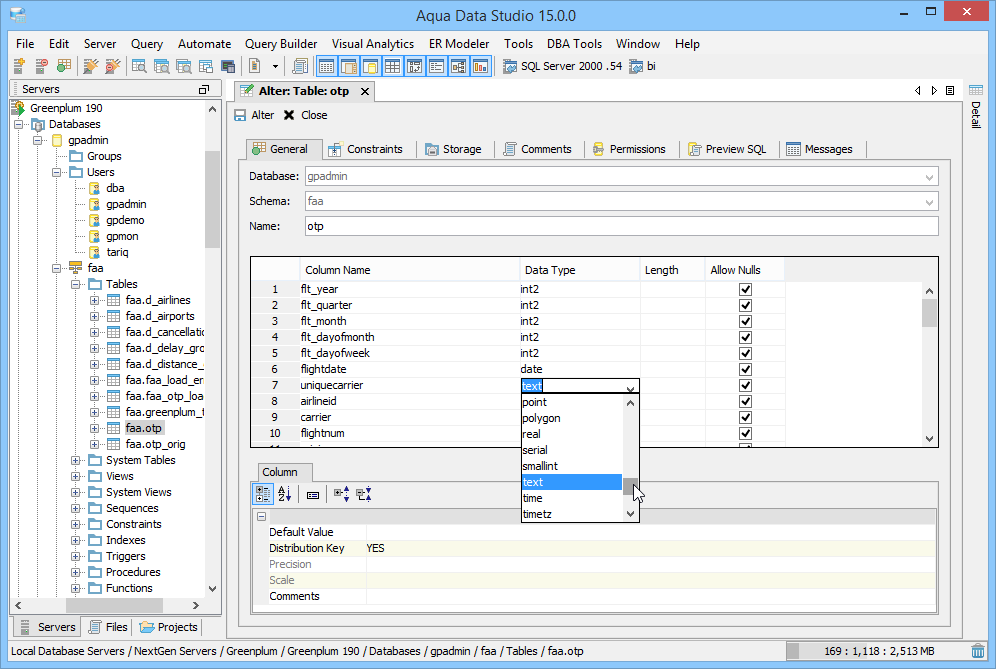Open the bi connection shortcut
This screenshot has width=996, height=669.
click(x=643, y=66)
